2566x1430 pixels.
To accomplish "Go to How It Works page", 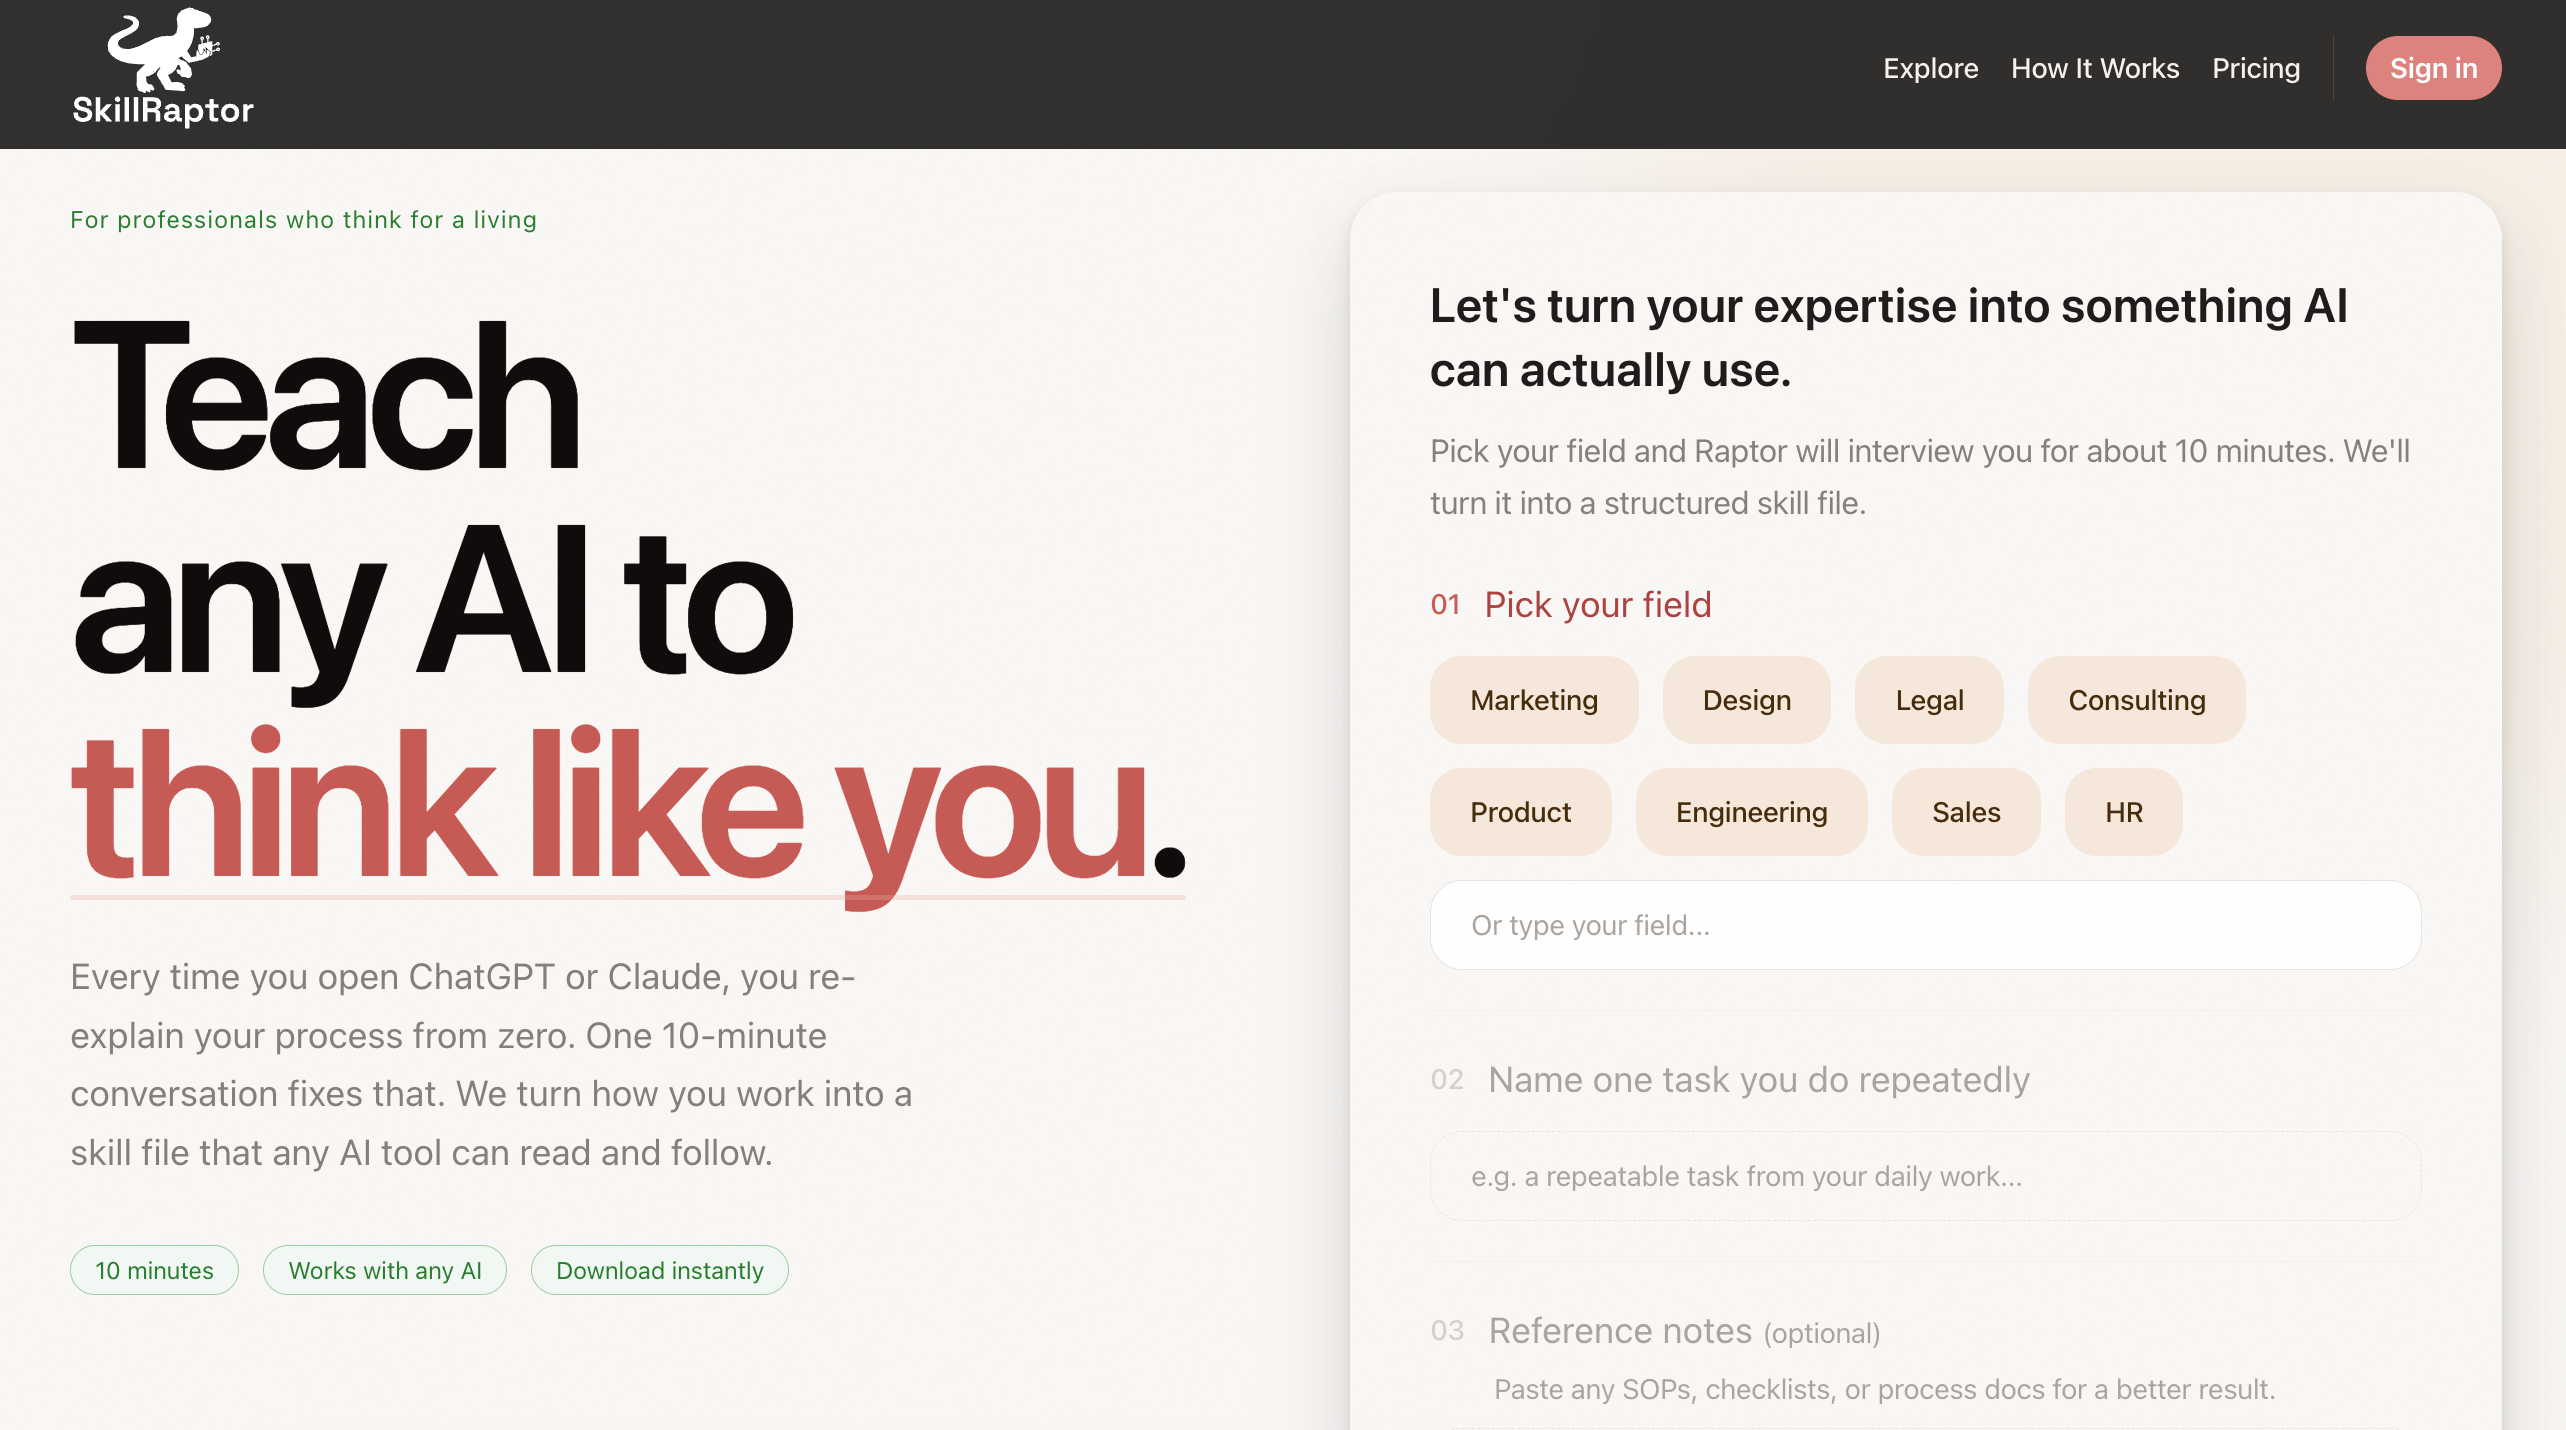I will 2095,68.
